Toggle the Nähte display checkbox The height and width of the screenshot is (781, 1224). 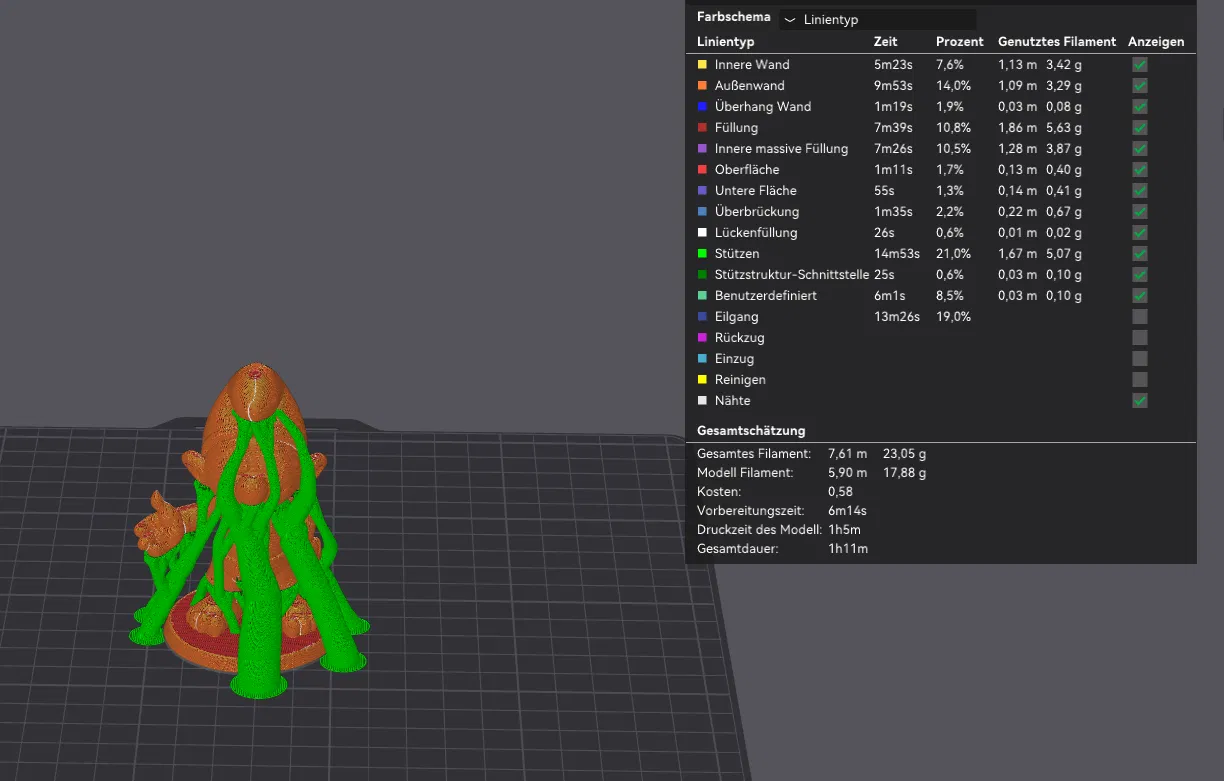pos(1139,401)
